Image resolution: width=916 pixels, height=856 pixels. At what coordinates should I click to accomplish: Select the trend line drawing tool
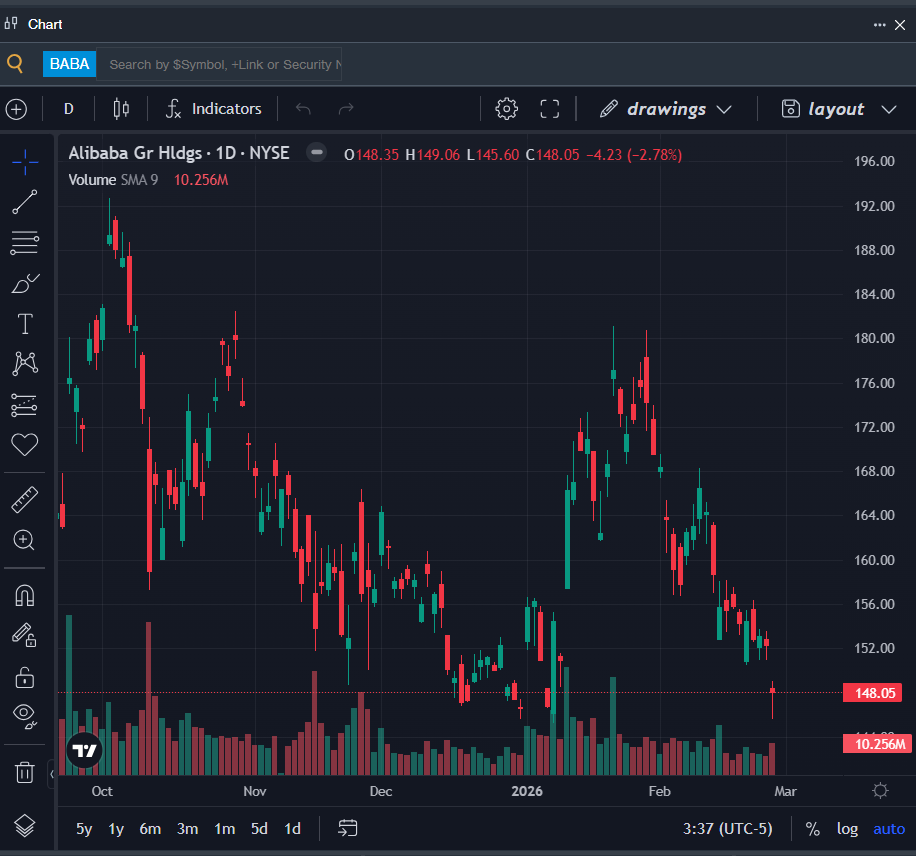tap(24, 202)
